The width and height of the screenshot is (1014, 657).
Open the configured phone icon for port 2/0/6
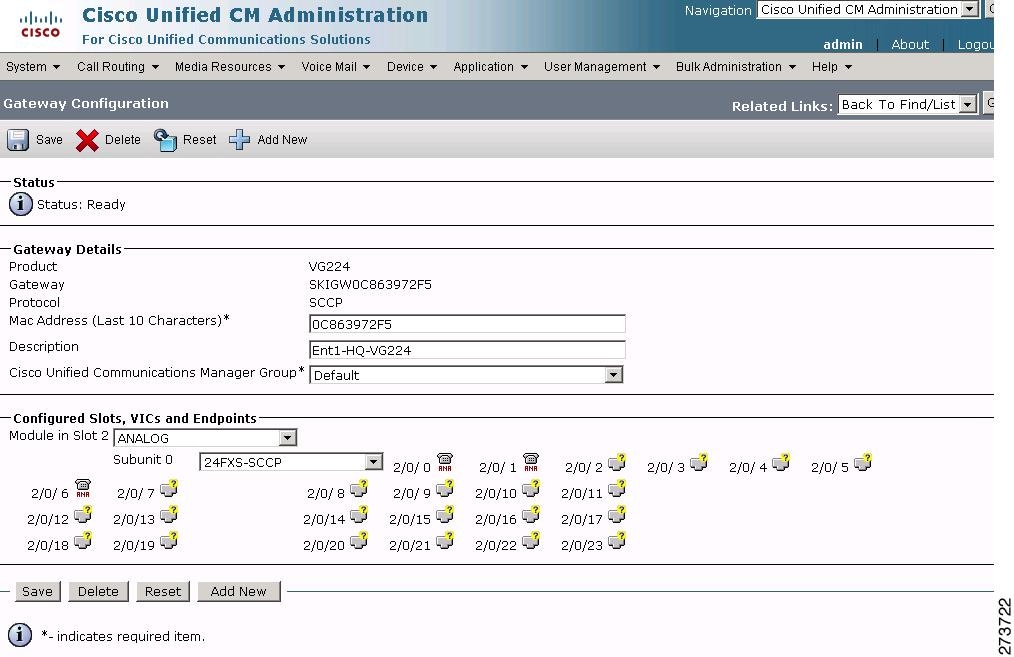83,488
